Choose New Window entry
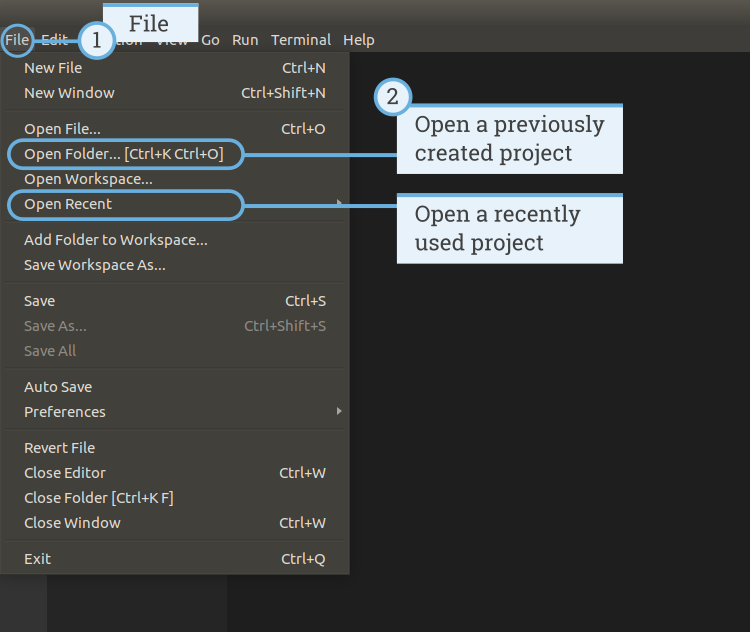Viewport: 750px width, 632px height. tap(175, 93)
